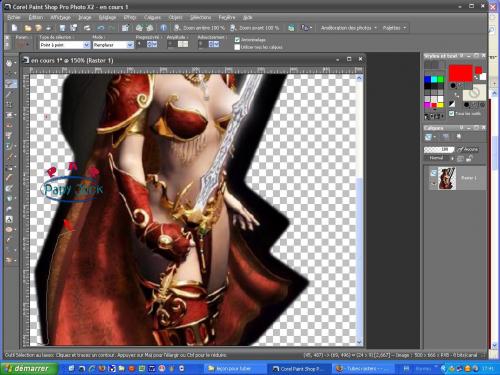Image resolution: width=500 pixels, height=375 pixels.
Task: Open the Calques menu
Action: [x=152, y=17]
